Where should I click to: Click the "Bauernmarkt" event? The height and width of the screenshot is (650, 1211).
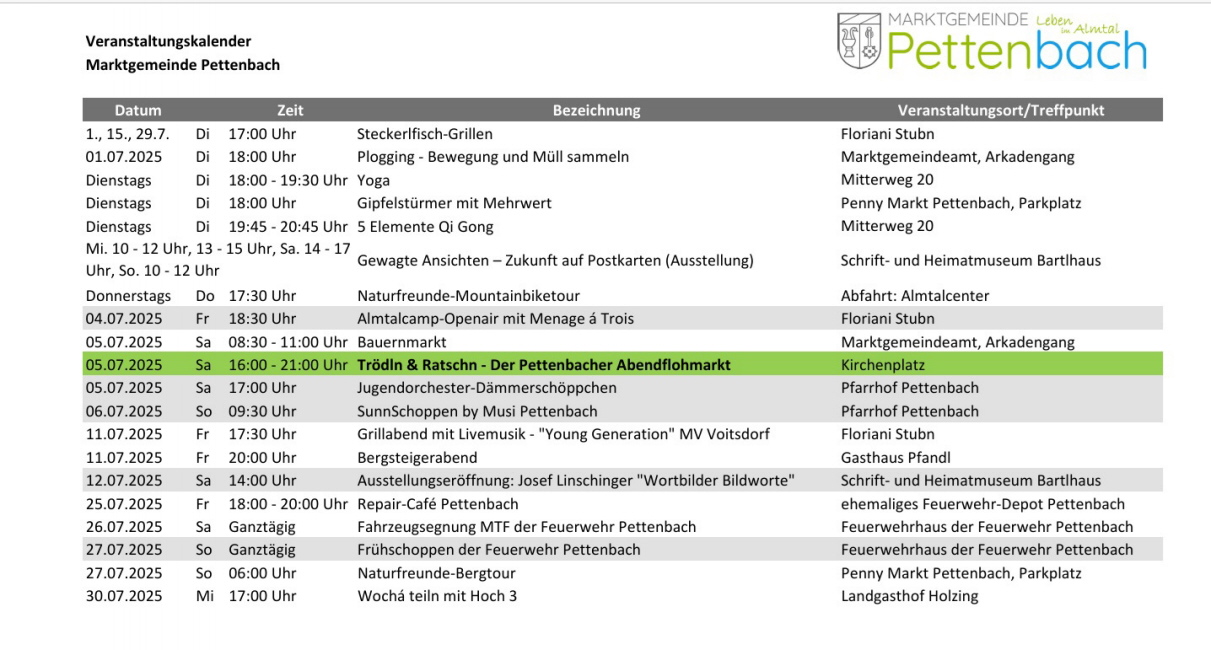pos(401,342)
